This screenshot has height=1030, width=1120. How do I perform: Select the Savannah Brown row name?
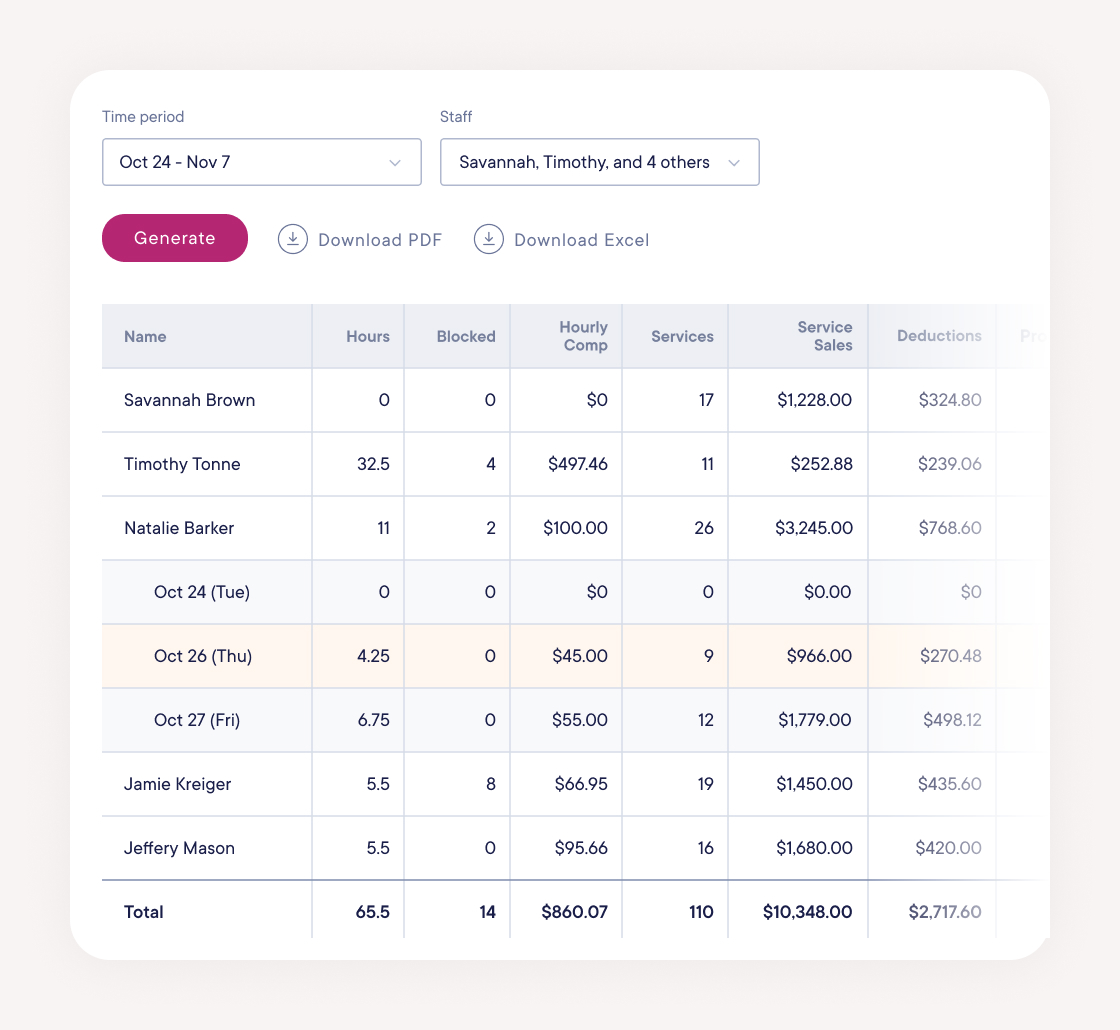coord(189,400)
